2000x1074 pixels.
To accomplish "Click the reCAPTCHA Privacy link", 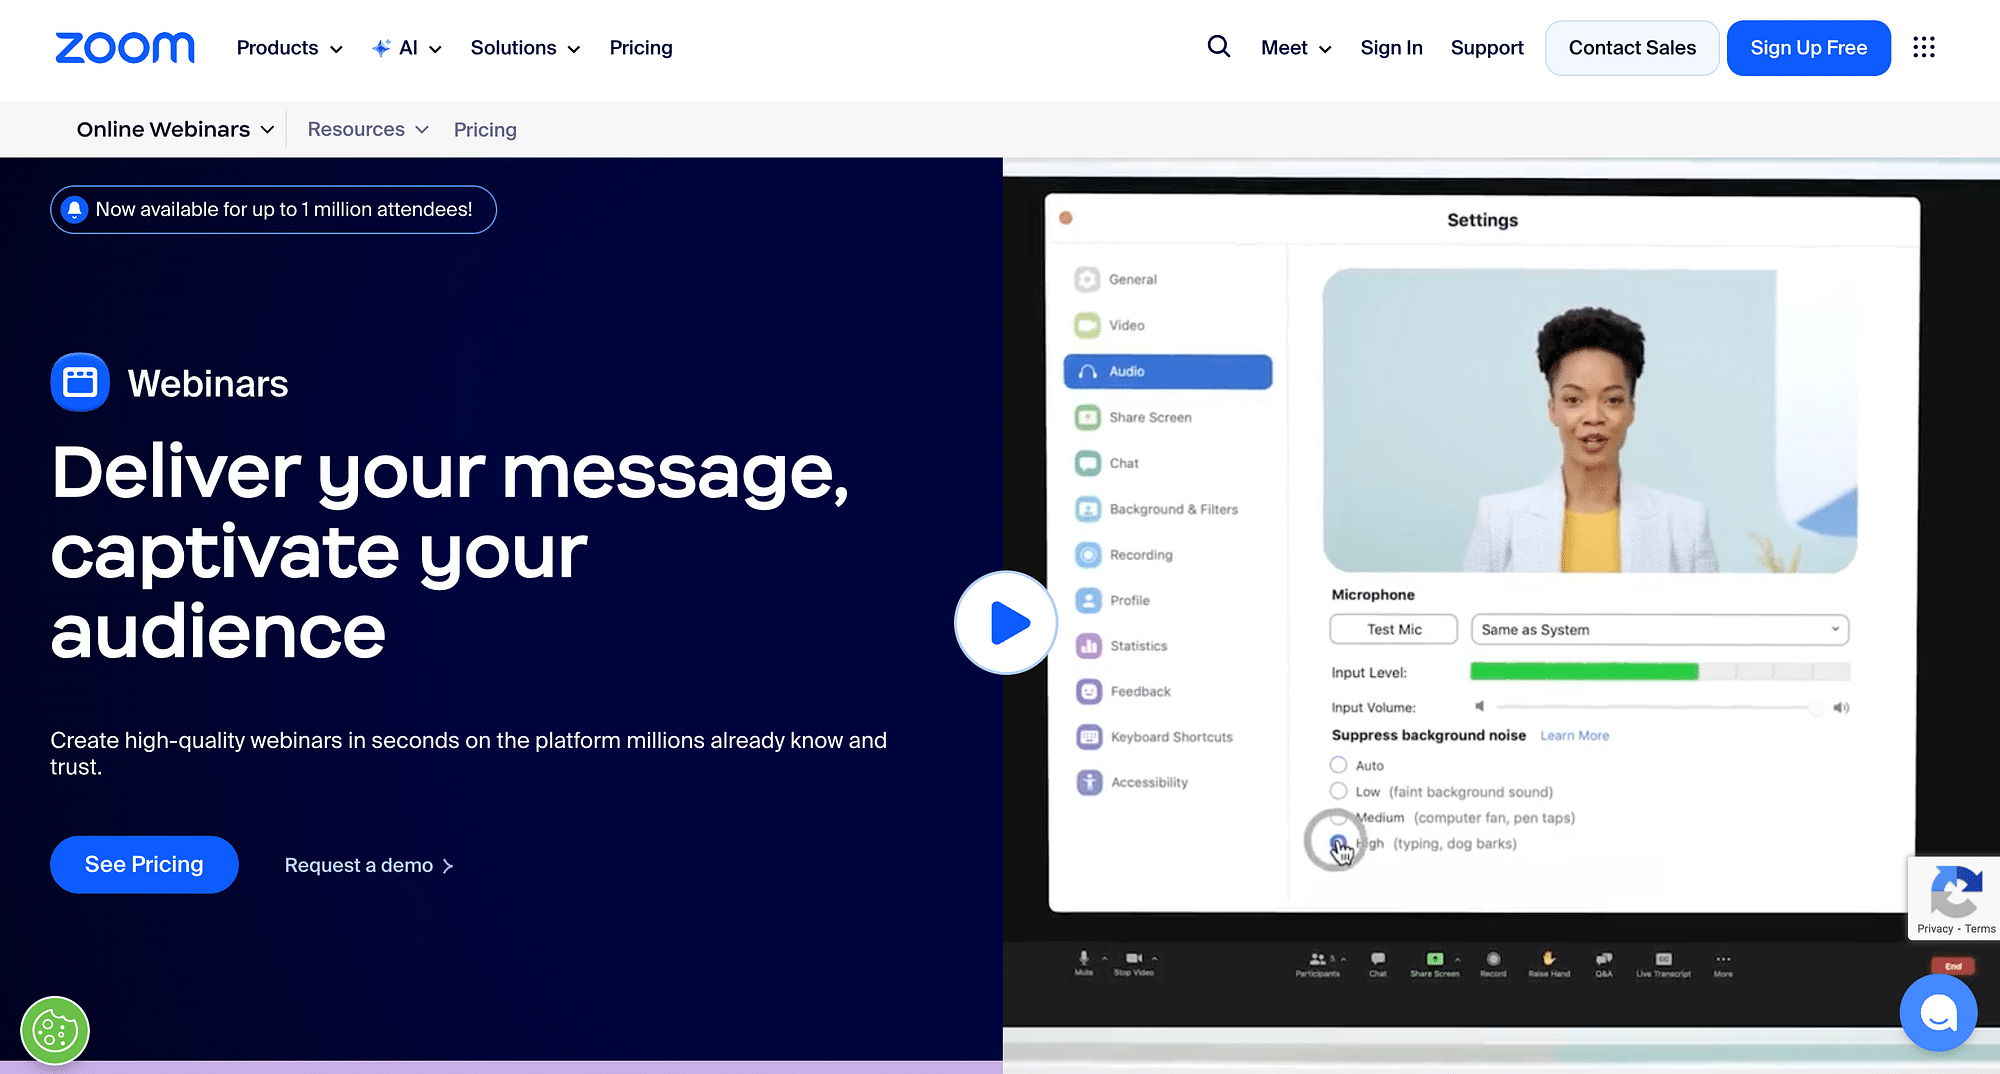I will (x=1935, y=929).
